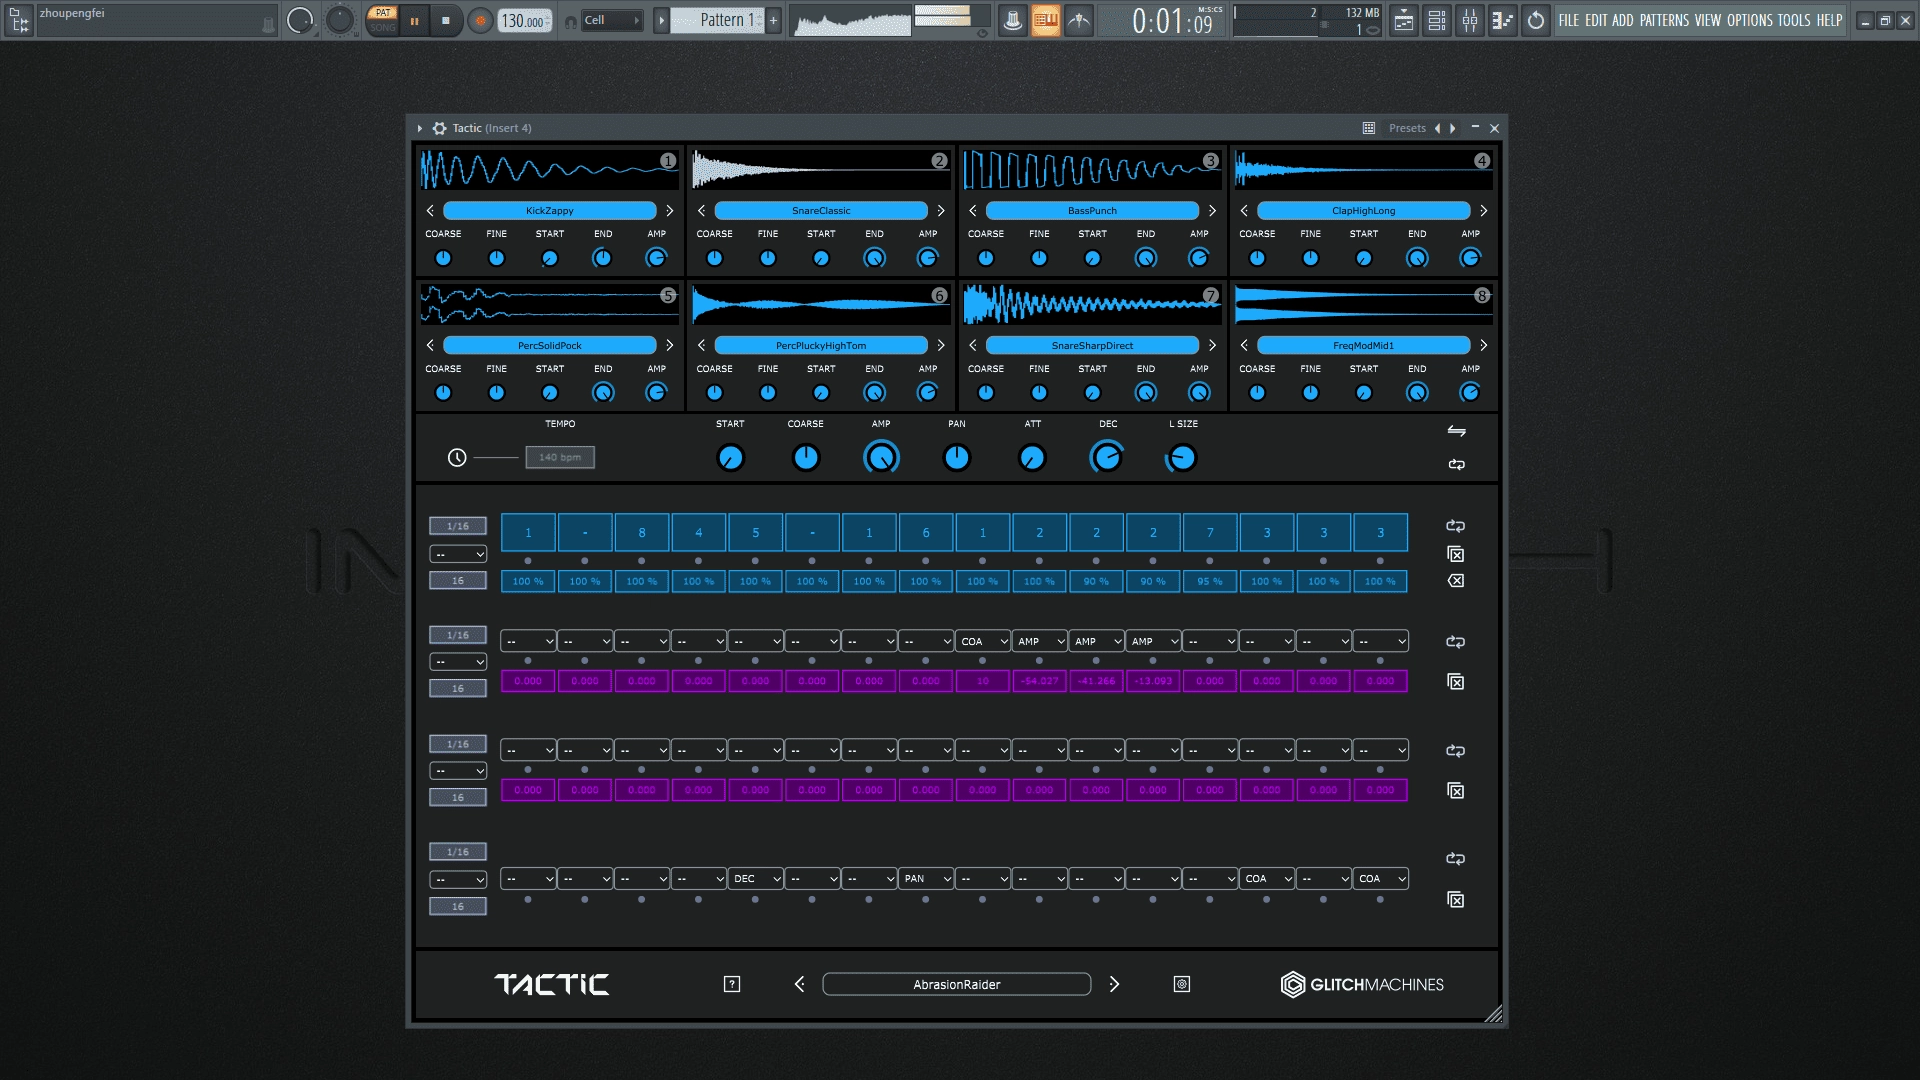1920x1080 pixels.
Task: Click the reverse arrows icon beside global knobs
Action: pos(1457,431)
